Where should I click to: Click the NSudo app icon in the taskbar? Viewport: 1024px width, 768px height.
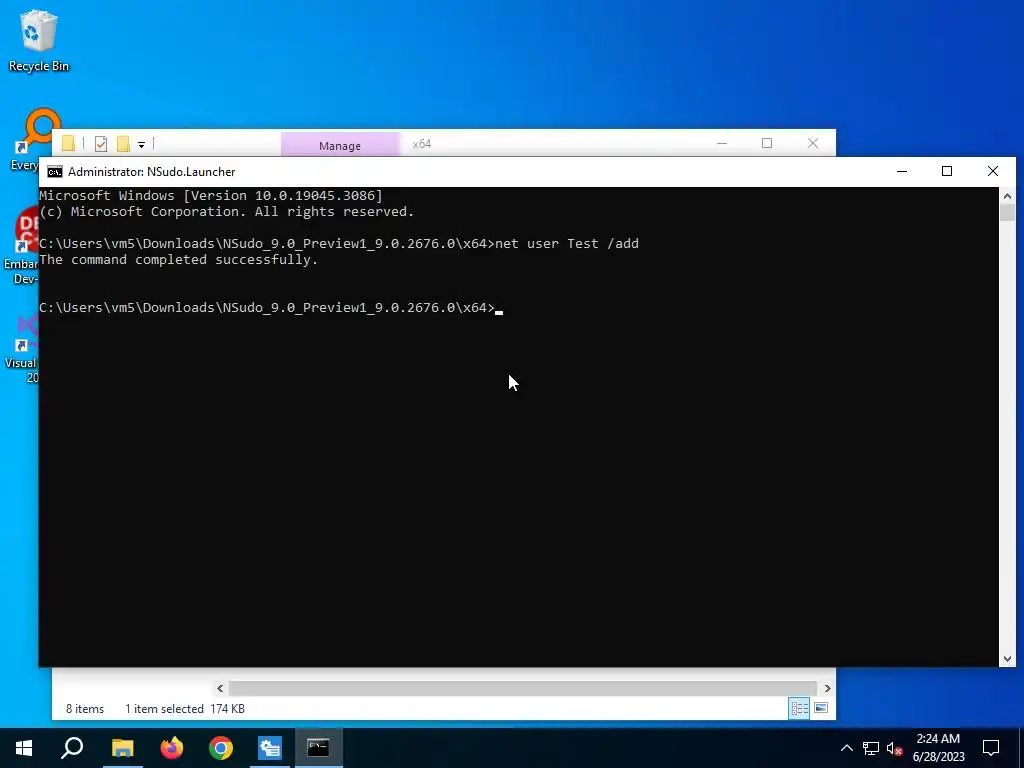coord(270,748)
